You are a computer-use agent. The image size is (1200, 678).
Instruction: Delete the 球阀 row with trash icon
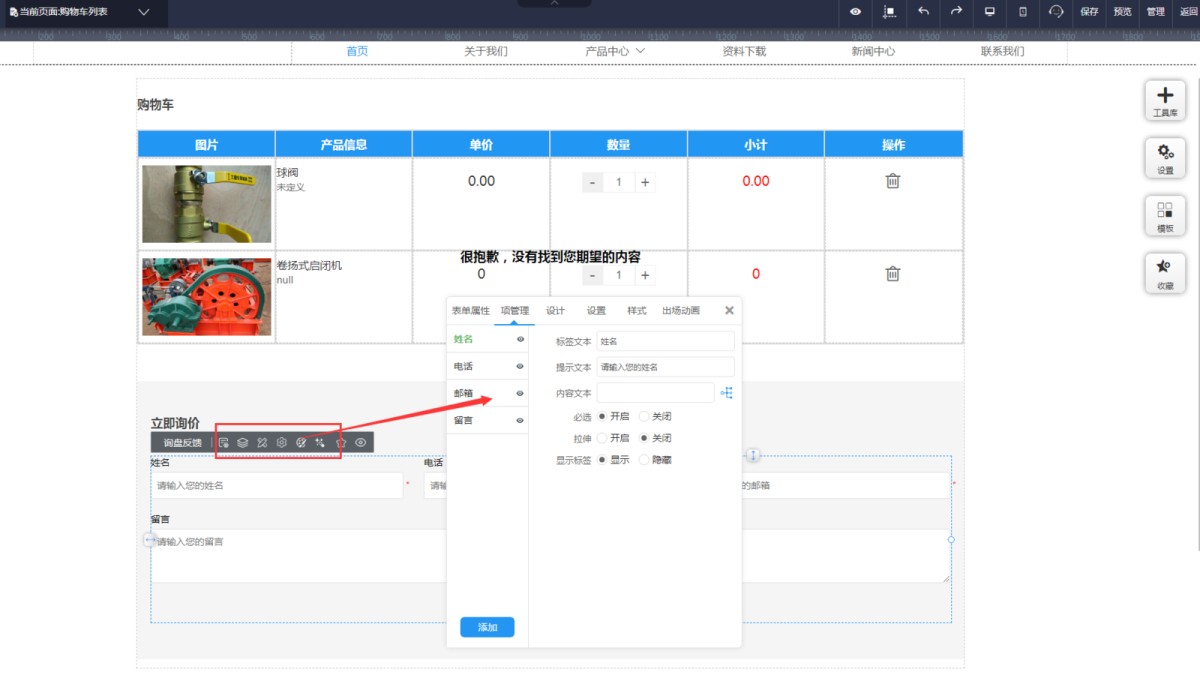tap(893, 181)
